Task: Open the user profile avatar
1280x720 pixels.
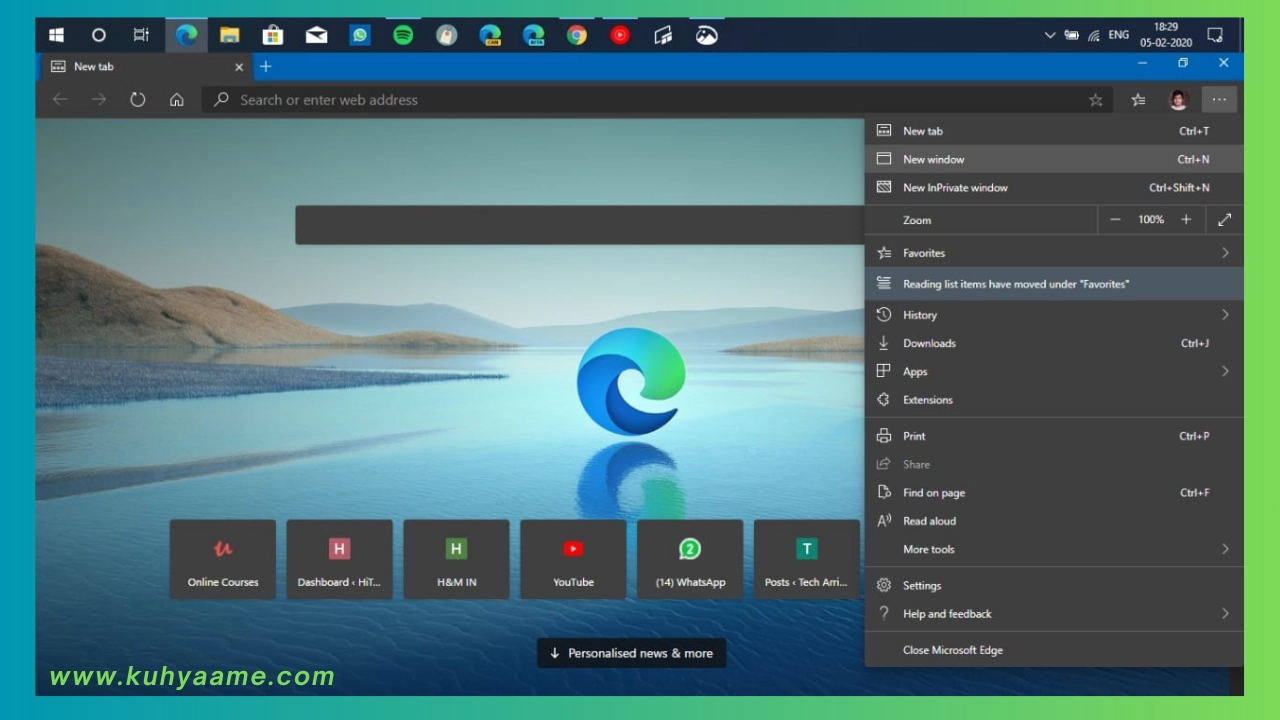Action: (x=1179, y=100)
